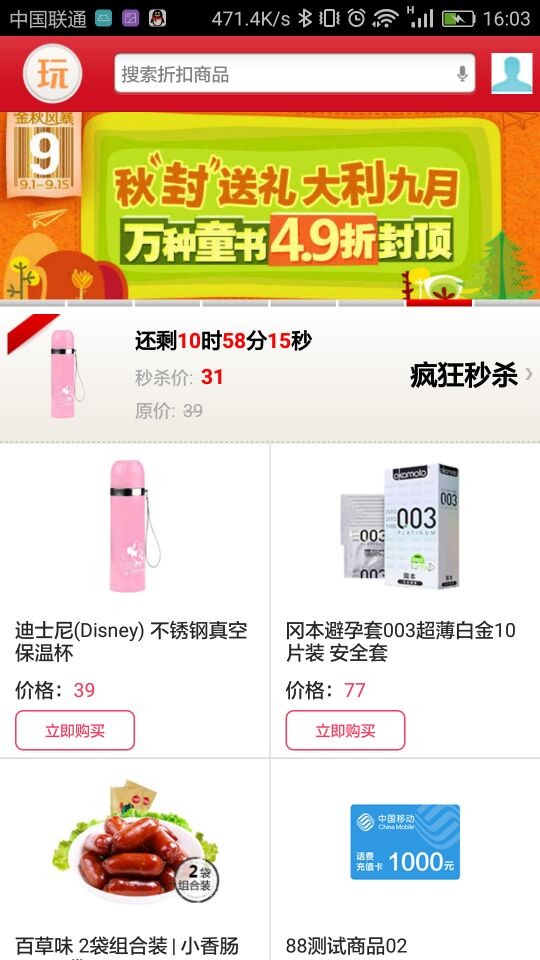Open the Okamoto 003 product image
This screenshot has width=540, height=960.
click(x=399, y=526)
